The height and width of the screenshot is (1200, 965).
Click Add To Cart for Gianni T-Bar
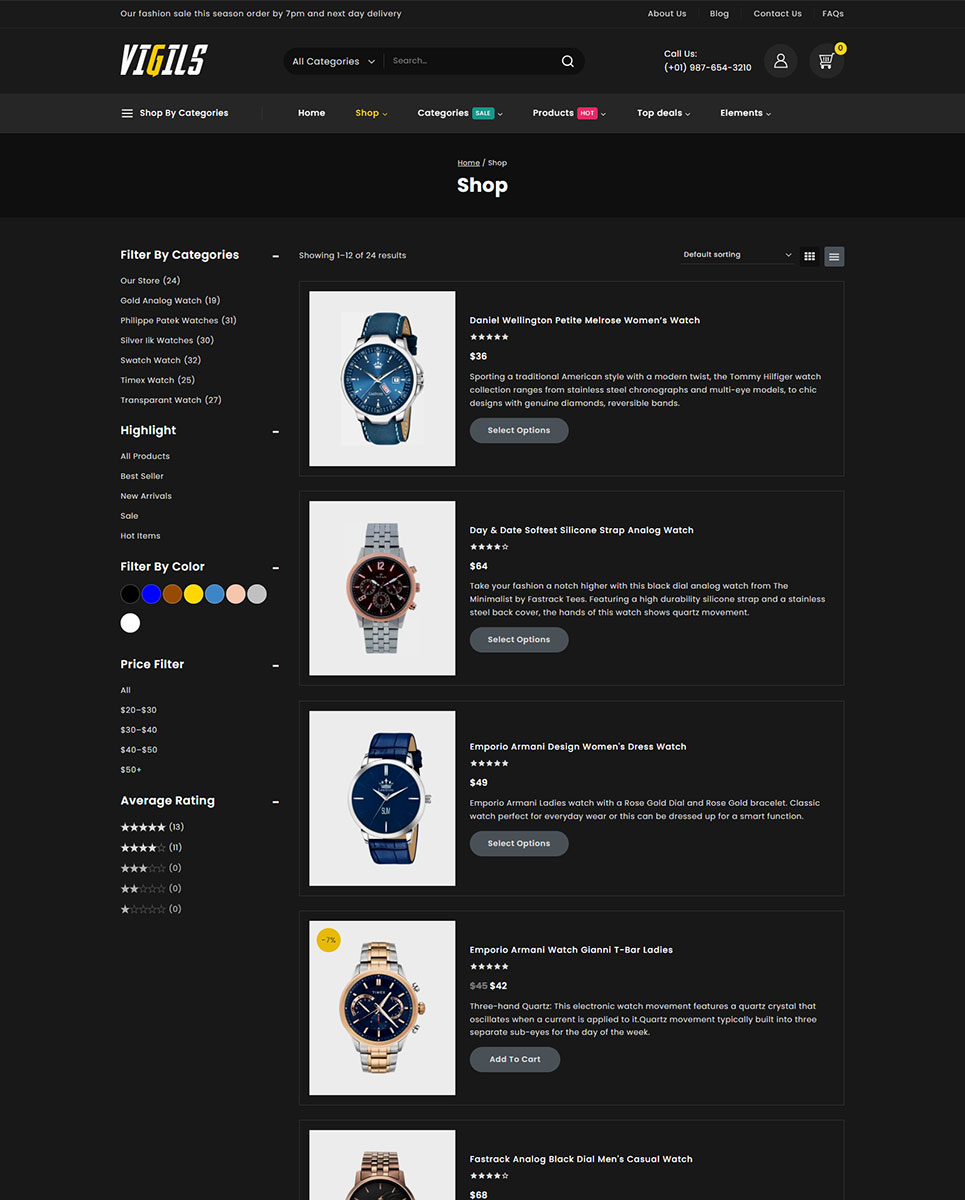[x=515, y=1059]
